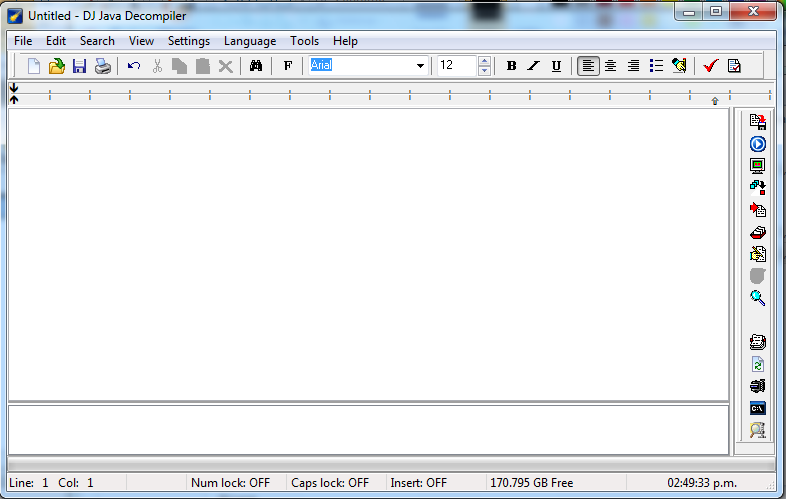Click the red checkmark icon
786x499 pixels.
710,66
